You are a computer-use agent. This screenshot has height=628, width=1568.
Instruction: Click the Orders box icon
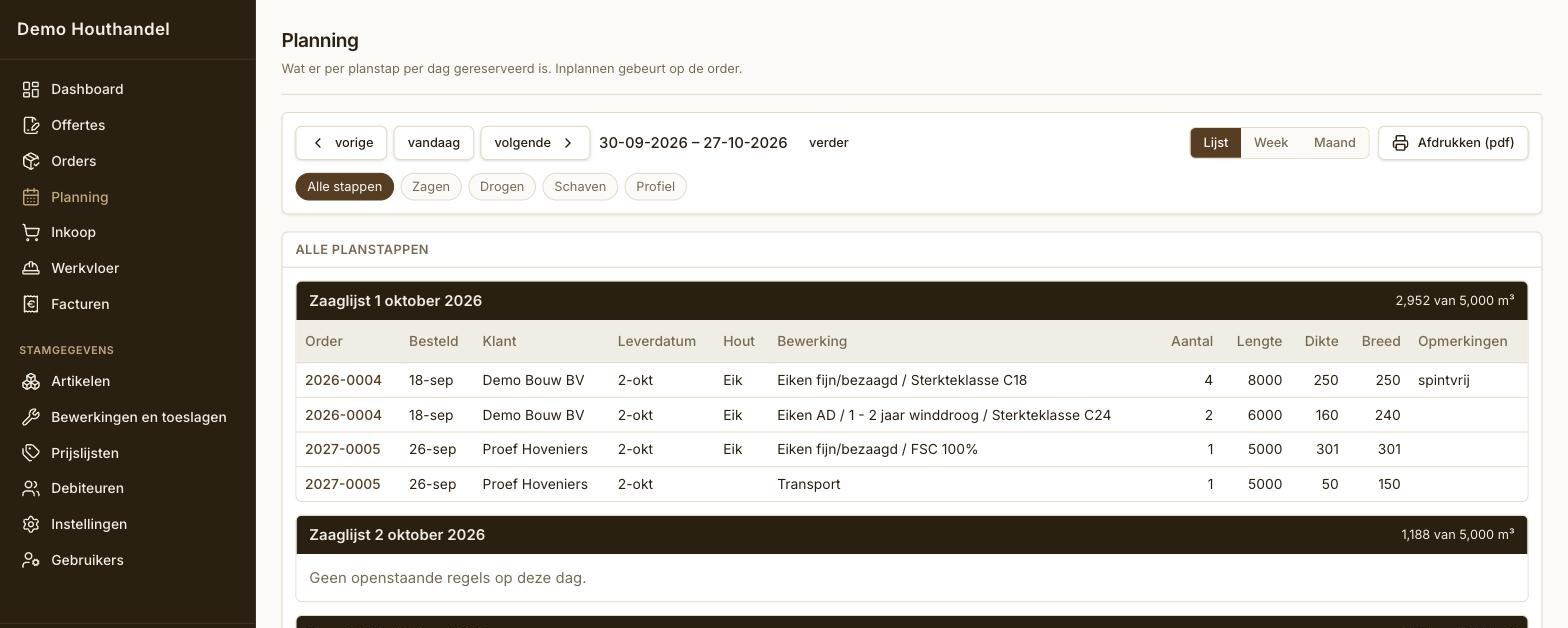31,161
